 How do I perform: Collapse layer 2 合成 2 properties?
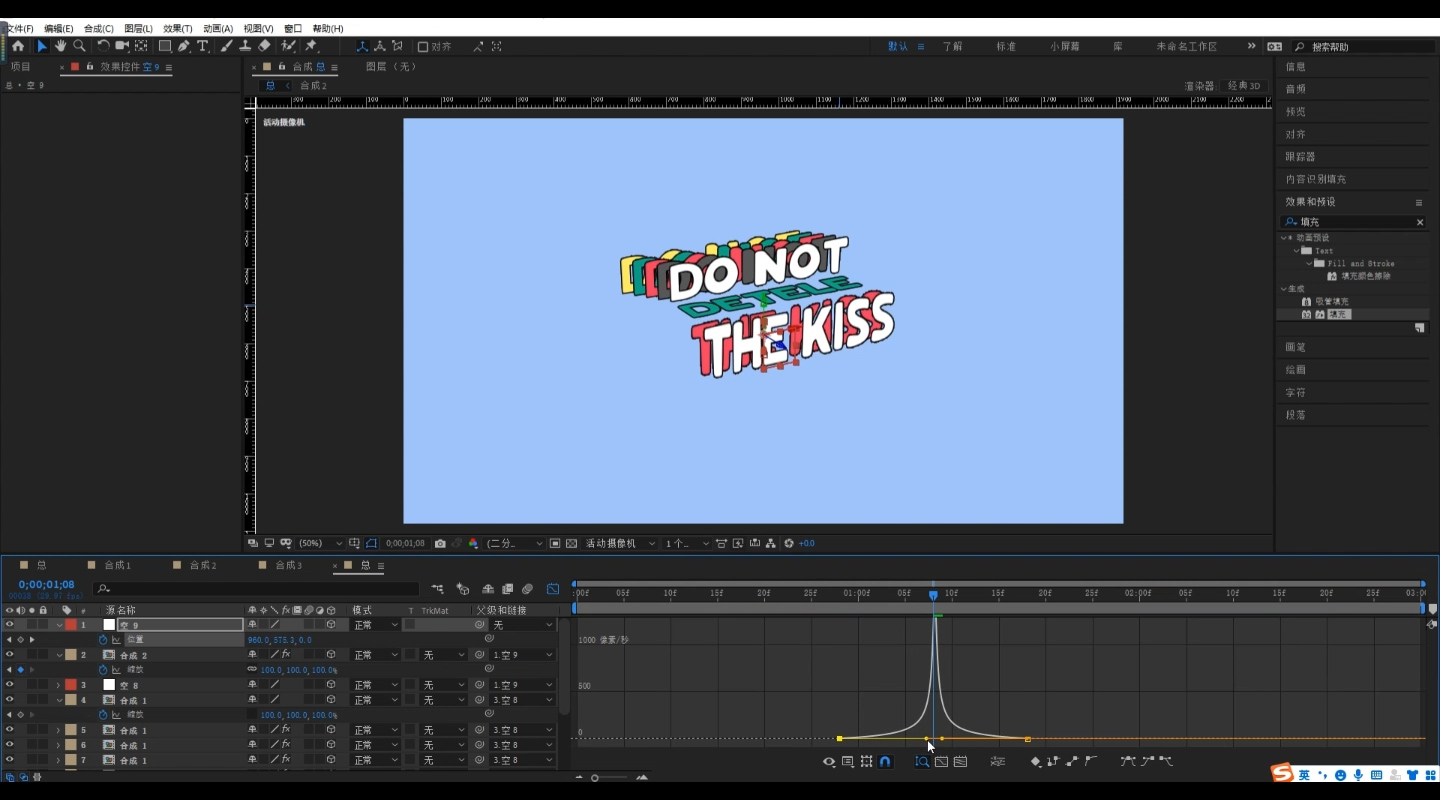click(x=58, y=655)
